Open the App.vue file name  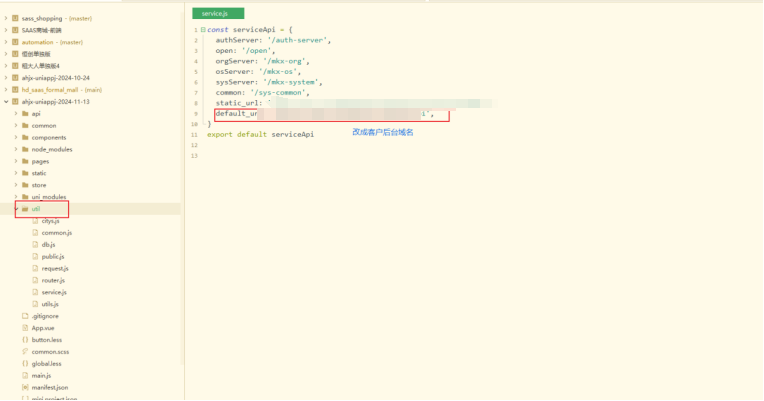click(43, 328)
